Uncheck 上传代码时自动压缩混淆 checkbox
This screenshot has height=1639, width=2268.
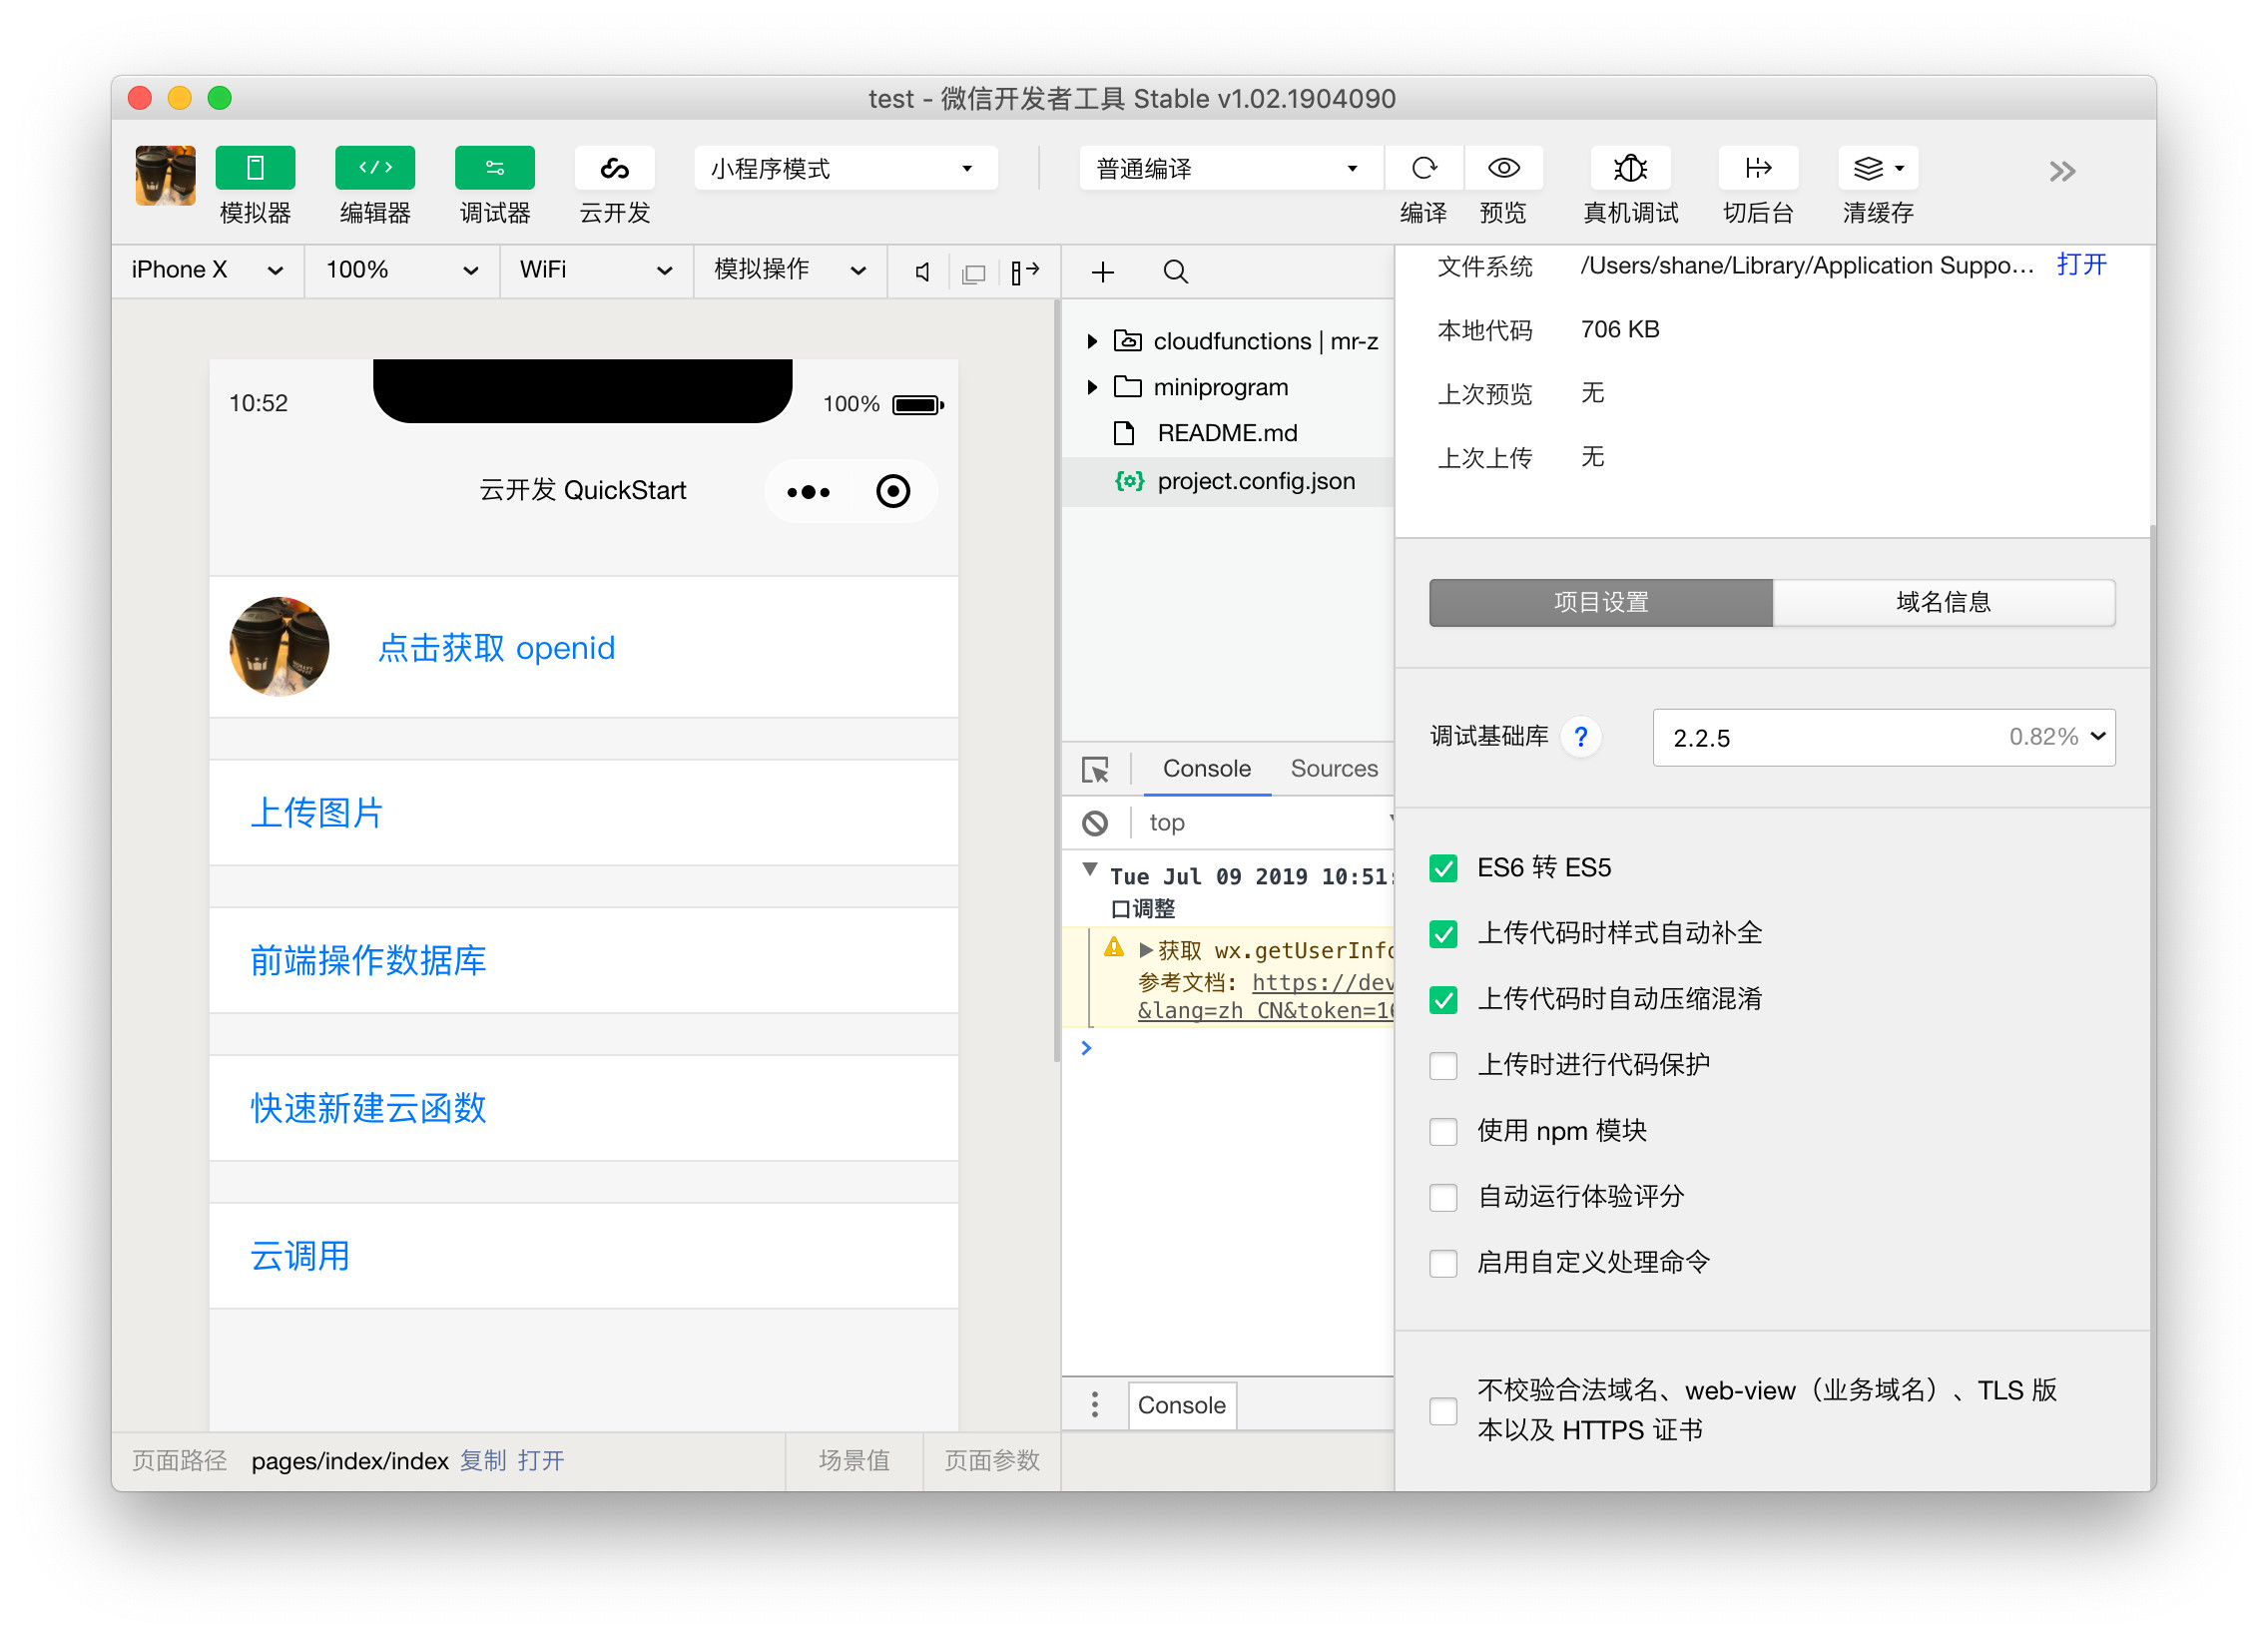[1443, 1000]
